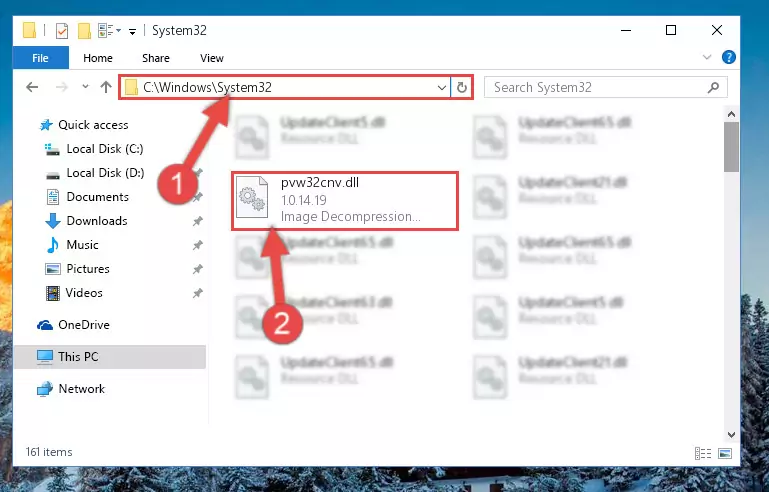Switch to the Share ribbon tab
The width and height of the screenshot is (769, 492).
(155, 58)
